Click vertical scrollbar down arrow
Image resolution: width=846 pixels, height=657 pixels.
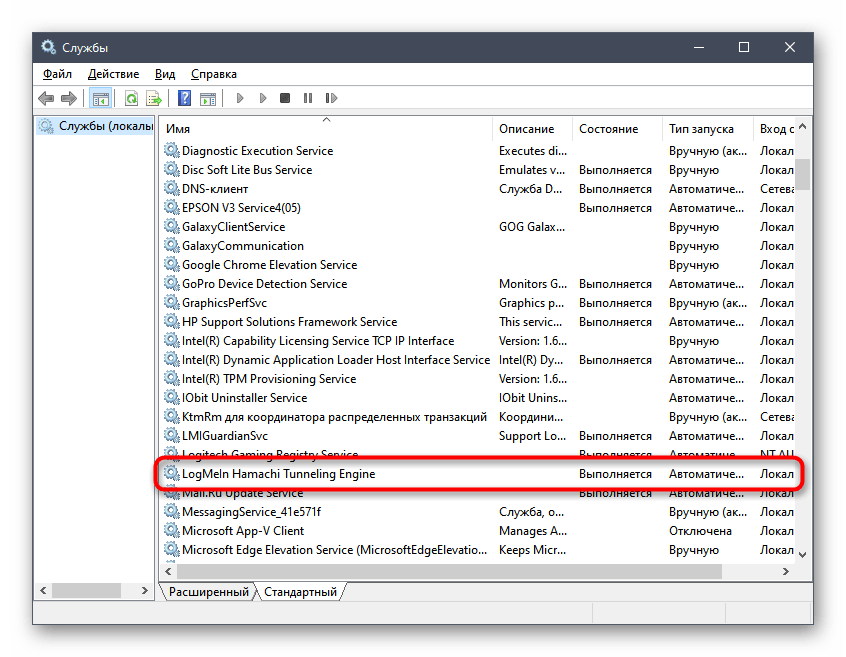coord(802,555)
